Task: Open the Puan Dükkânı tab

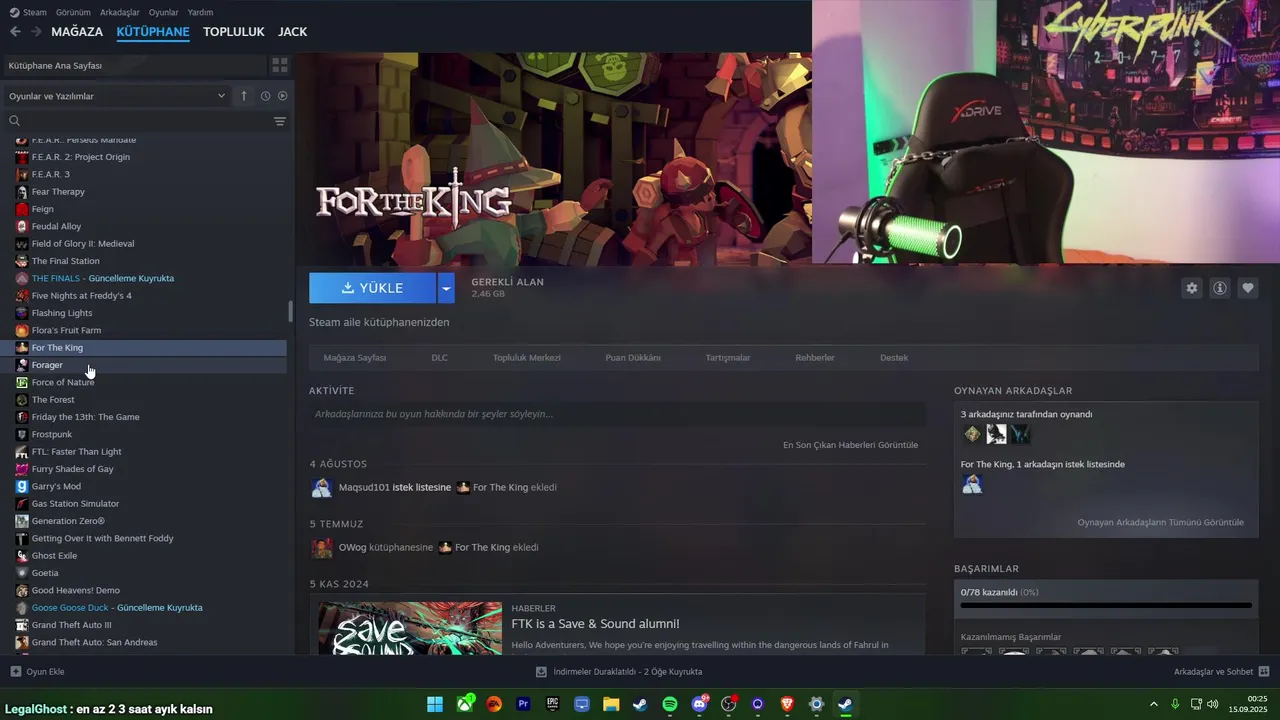Action: [633, 357]
